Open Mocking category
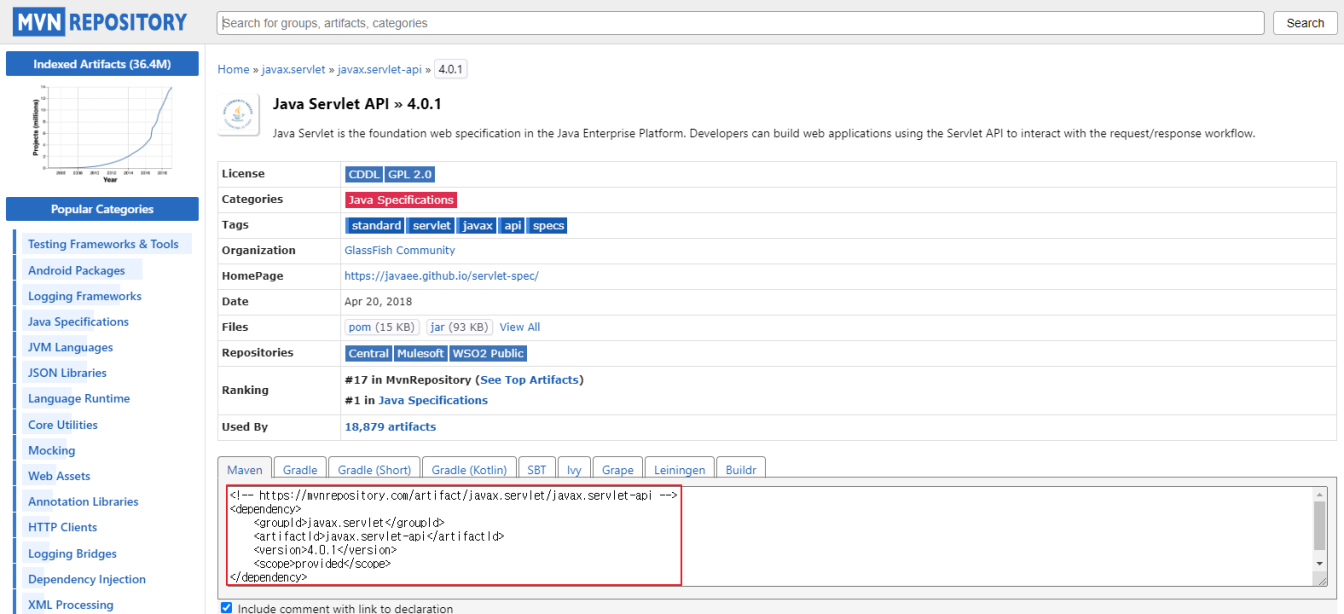 point(51,450)
